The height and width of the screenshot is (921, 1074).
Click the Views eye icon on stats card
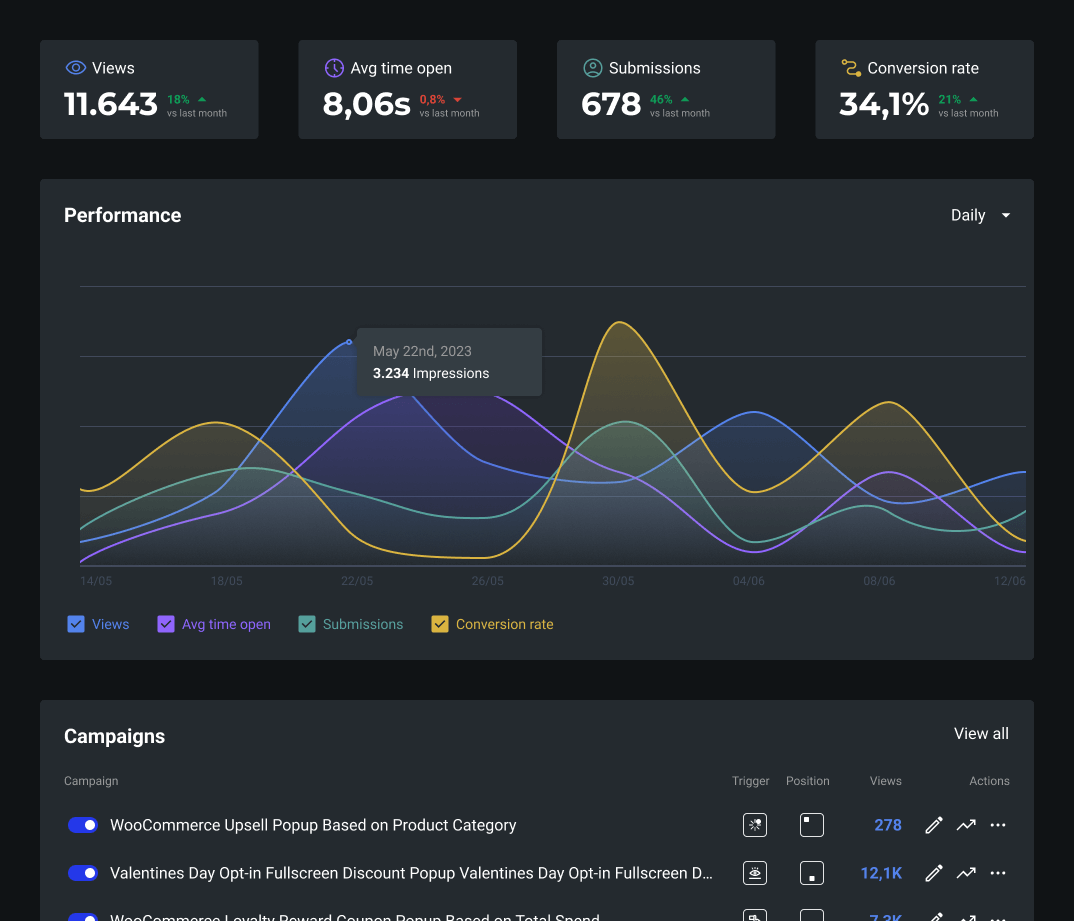[74, 67]
